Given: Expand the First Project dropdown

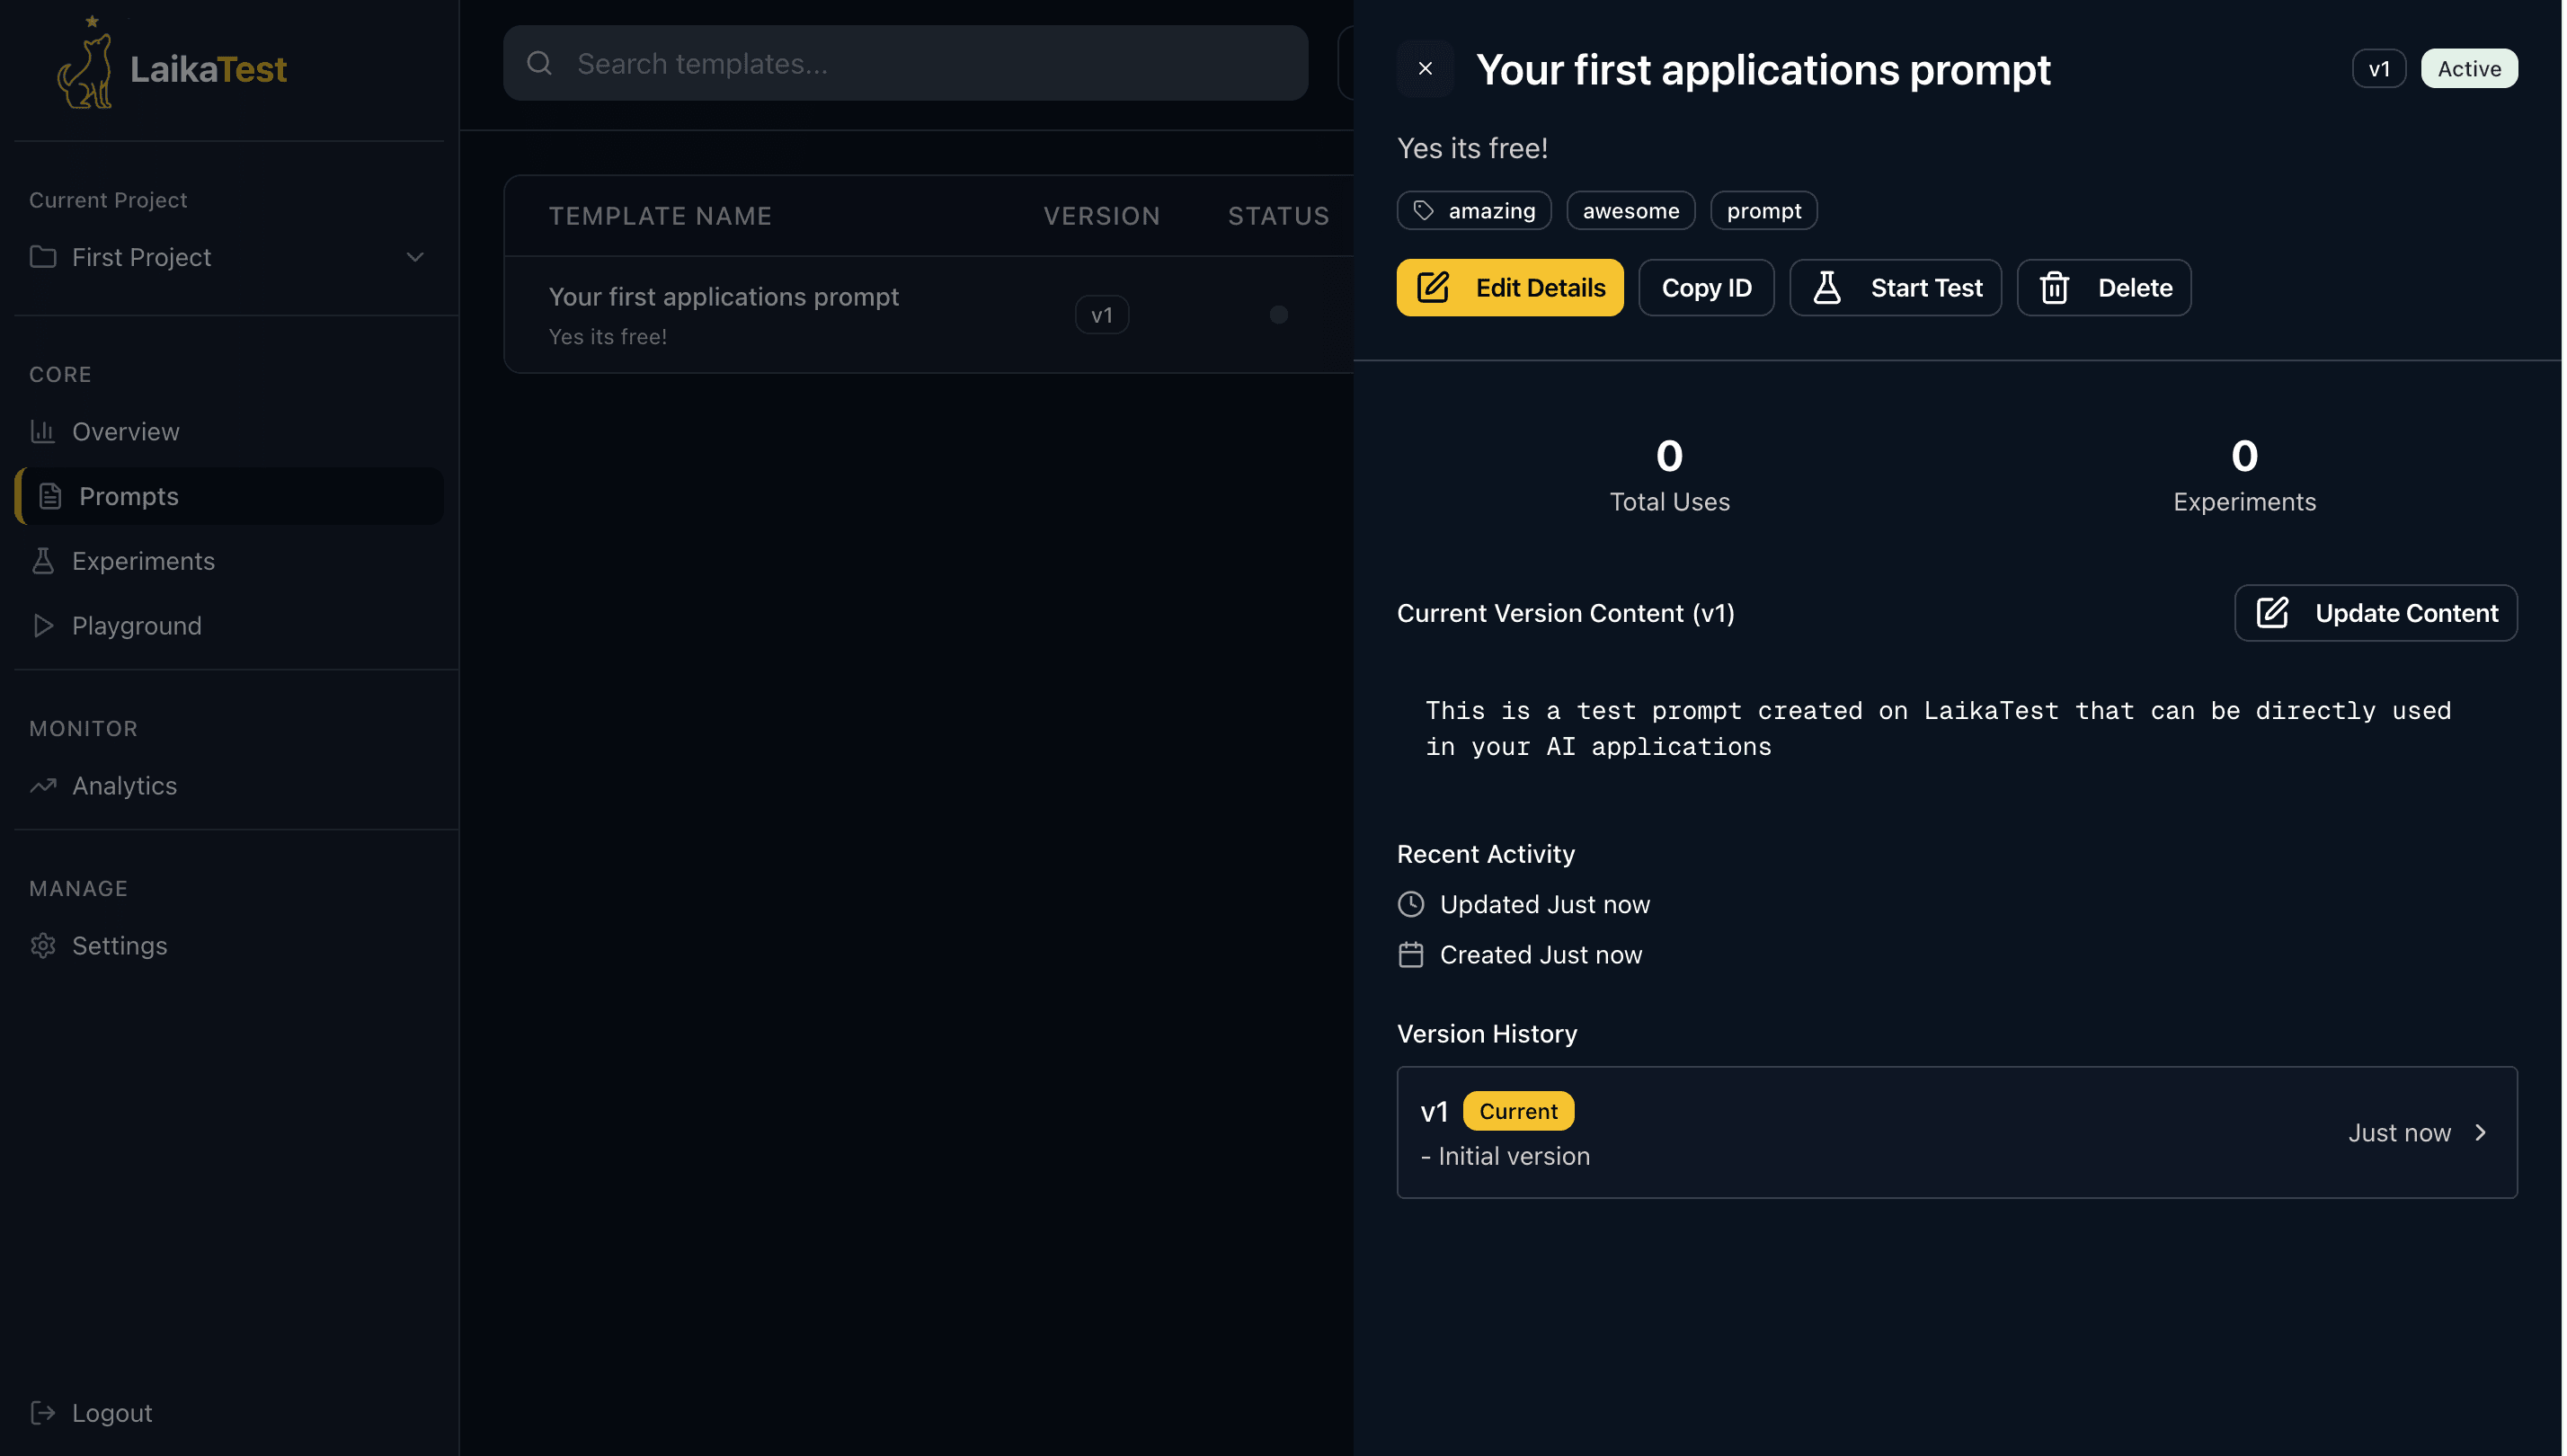Looking at the screenshot, I should [414, 257].
